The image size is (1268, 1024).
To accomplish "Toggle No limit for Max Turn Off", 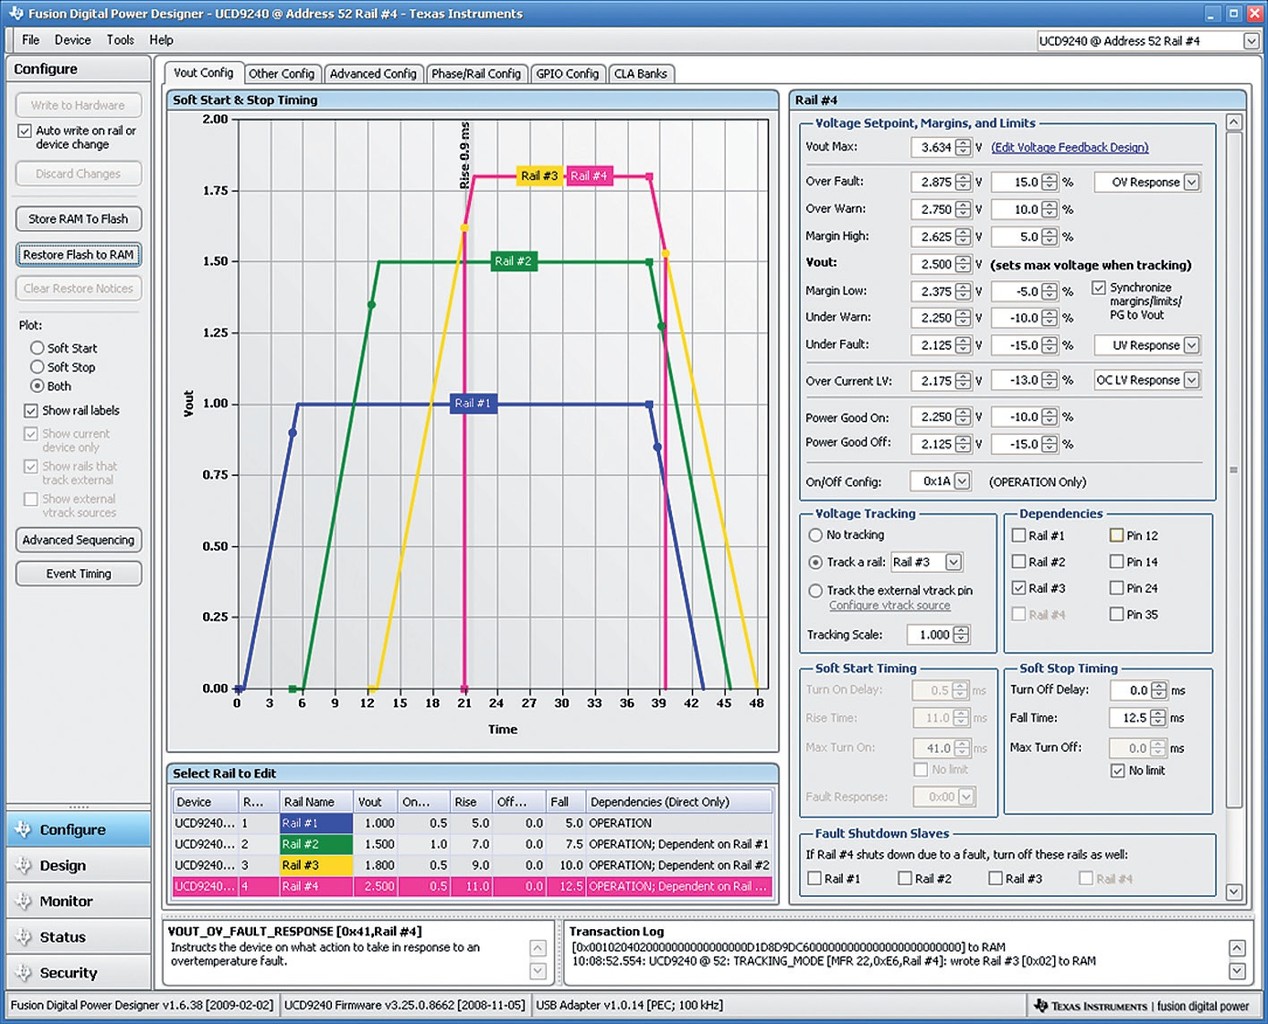I will pyautogui.click(x=1118, y=771).
